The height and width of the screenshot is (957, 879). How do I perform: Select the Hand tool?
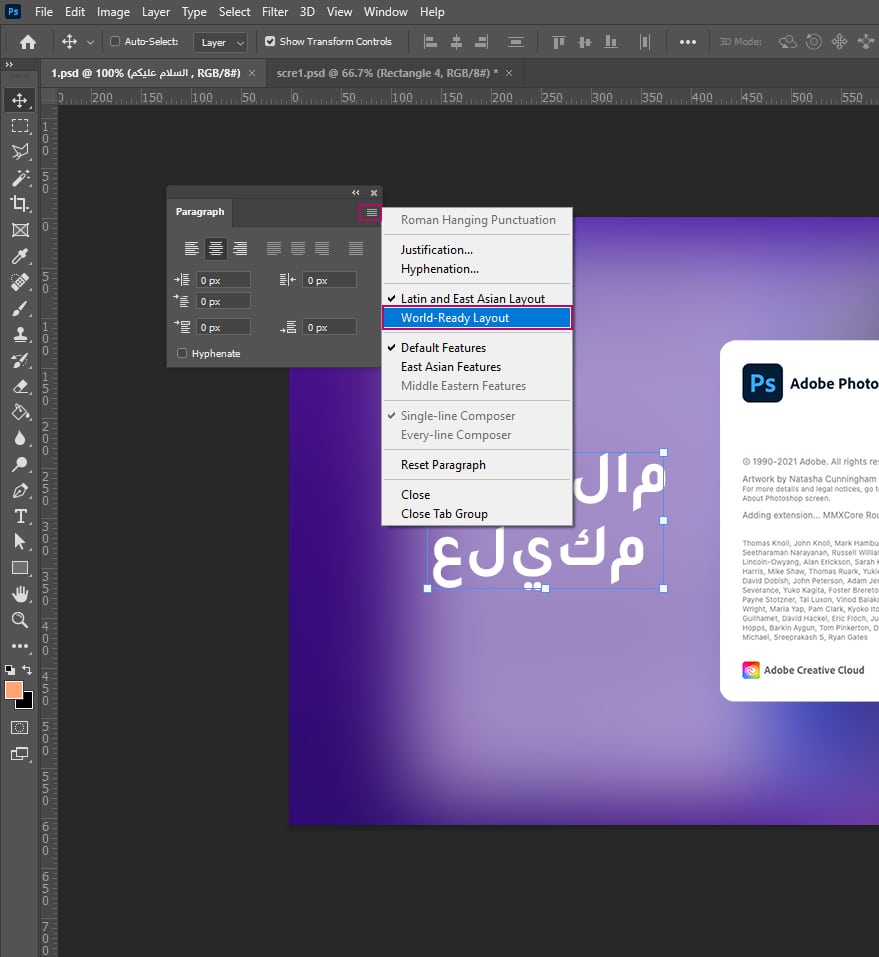coord(20,594)
